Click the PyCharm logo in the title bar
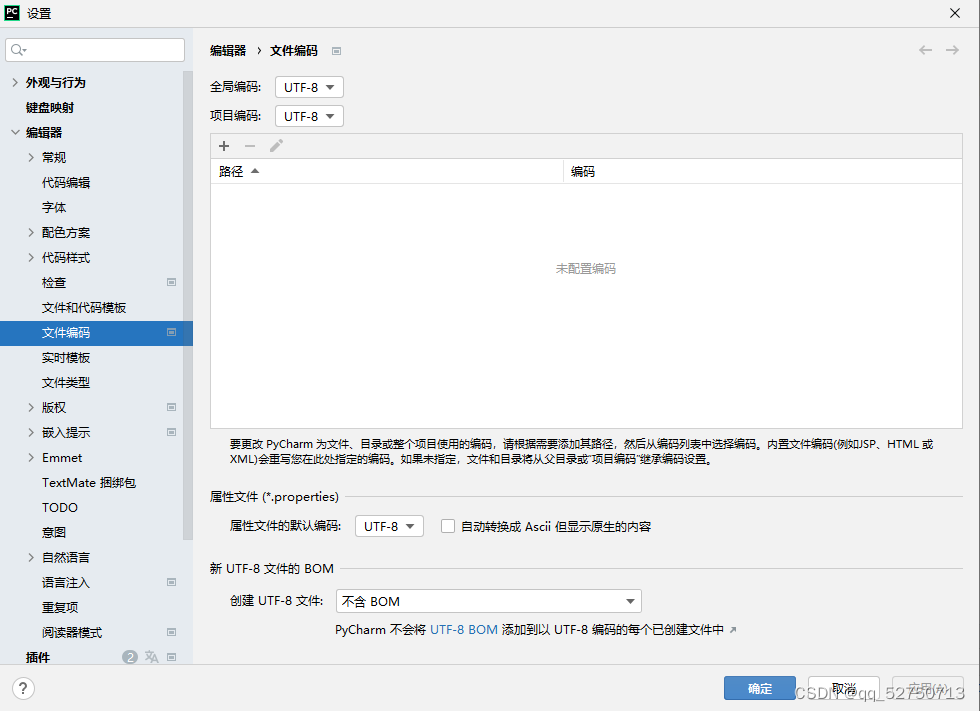This screenshot has width=980, height=711. pos(14,13)
